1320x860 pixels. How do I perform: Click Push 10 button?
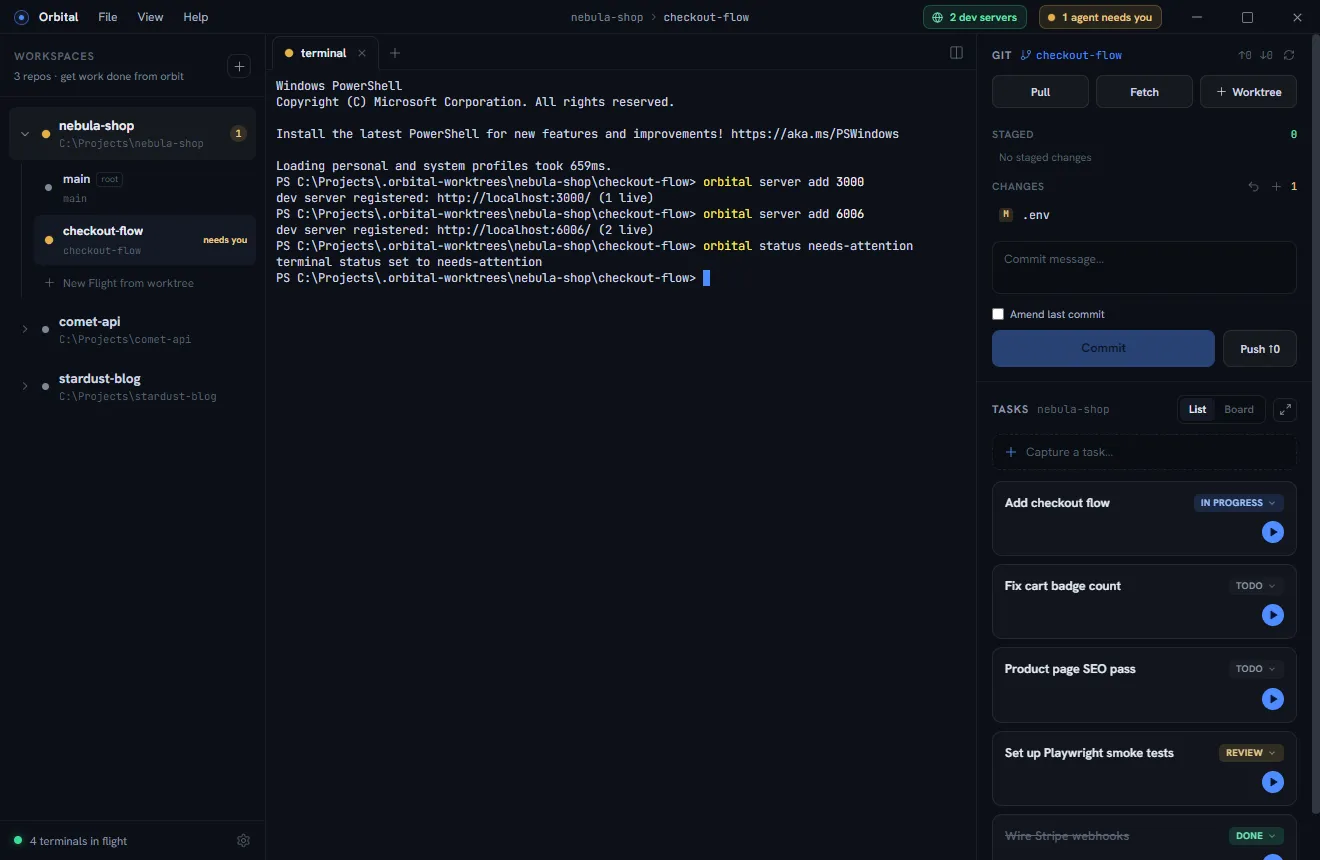coord(1260,349)
